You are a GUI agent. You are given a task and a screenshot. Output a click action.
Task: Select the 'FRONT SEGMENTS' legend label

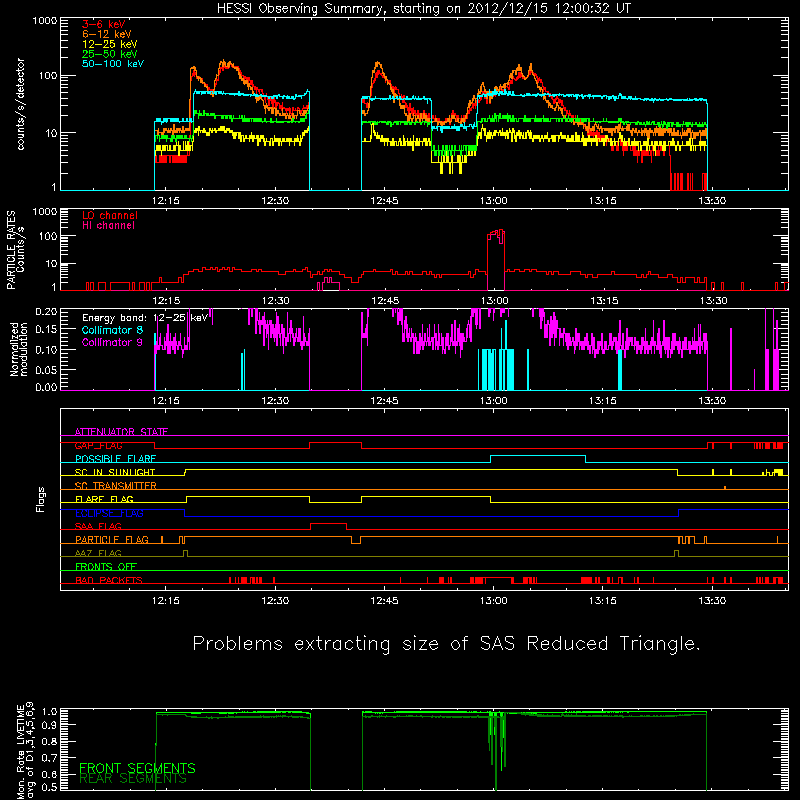click(x=137, y=768)
